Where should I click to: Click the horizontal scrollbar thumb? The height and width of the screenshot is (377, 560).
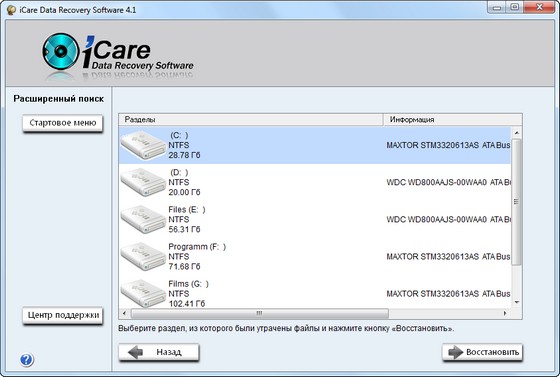point(260,313)
